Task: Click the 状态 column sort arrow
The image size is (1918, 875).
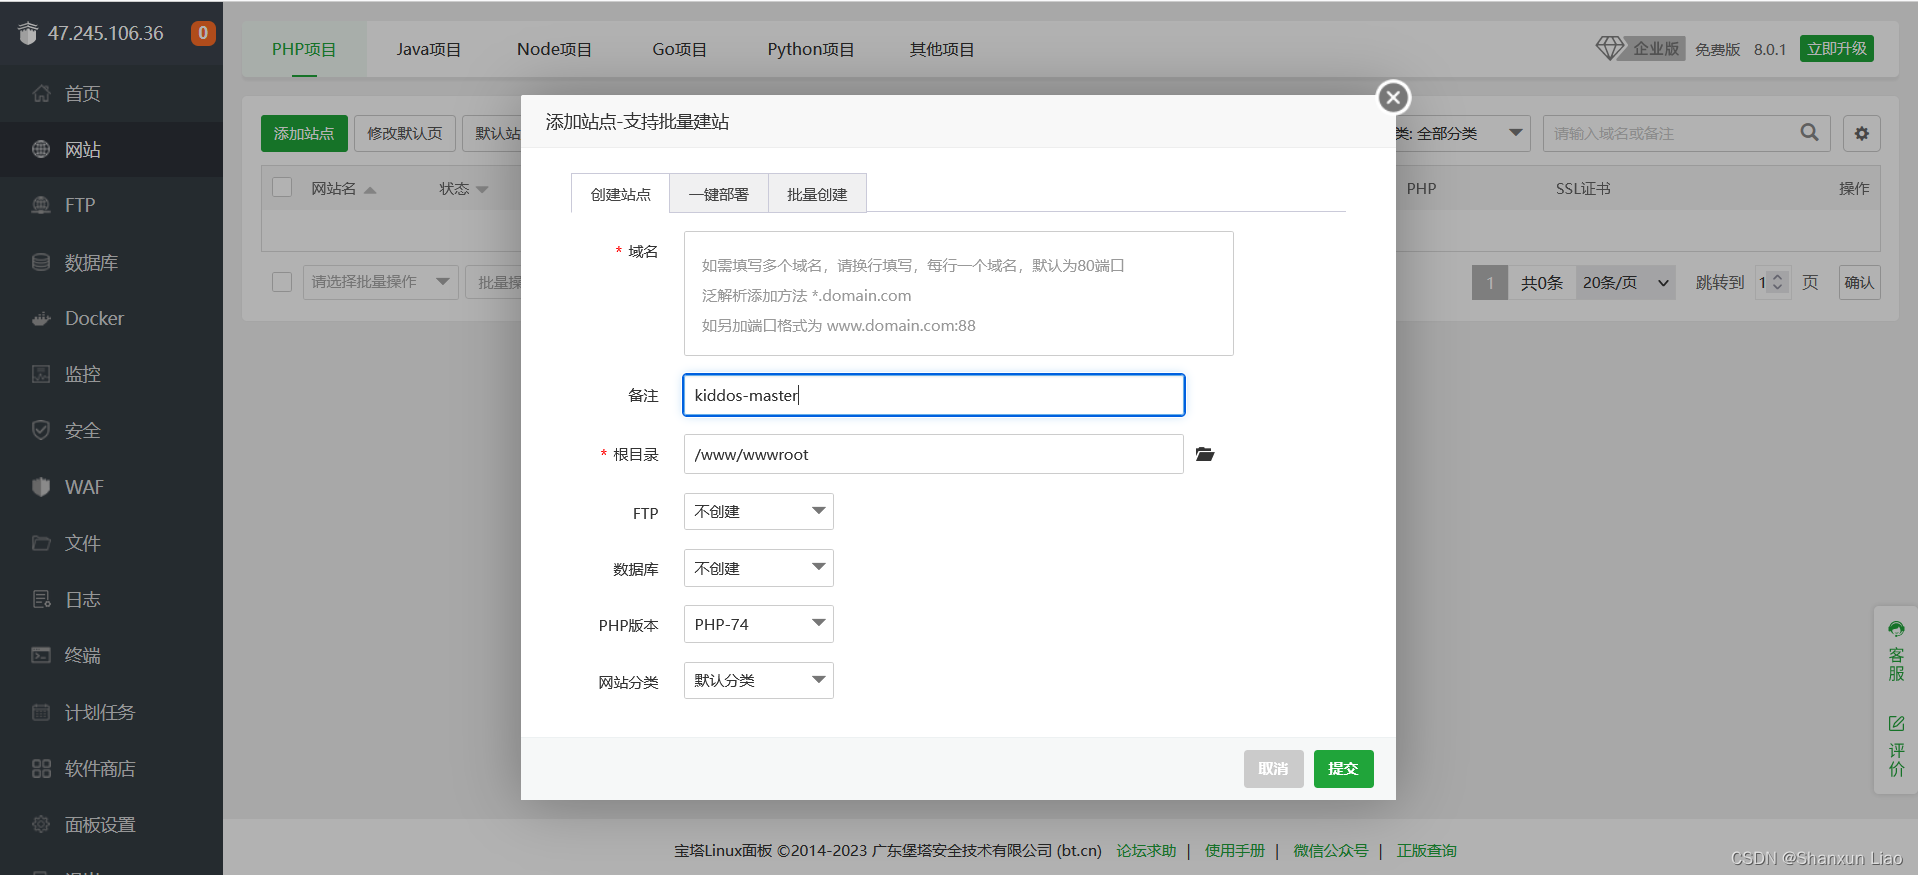Action: [x=482, y=189]
